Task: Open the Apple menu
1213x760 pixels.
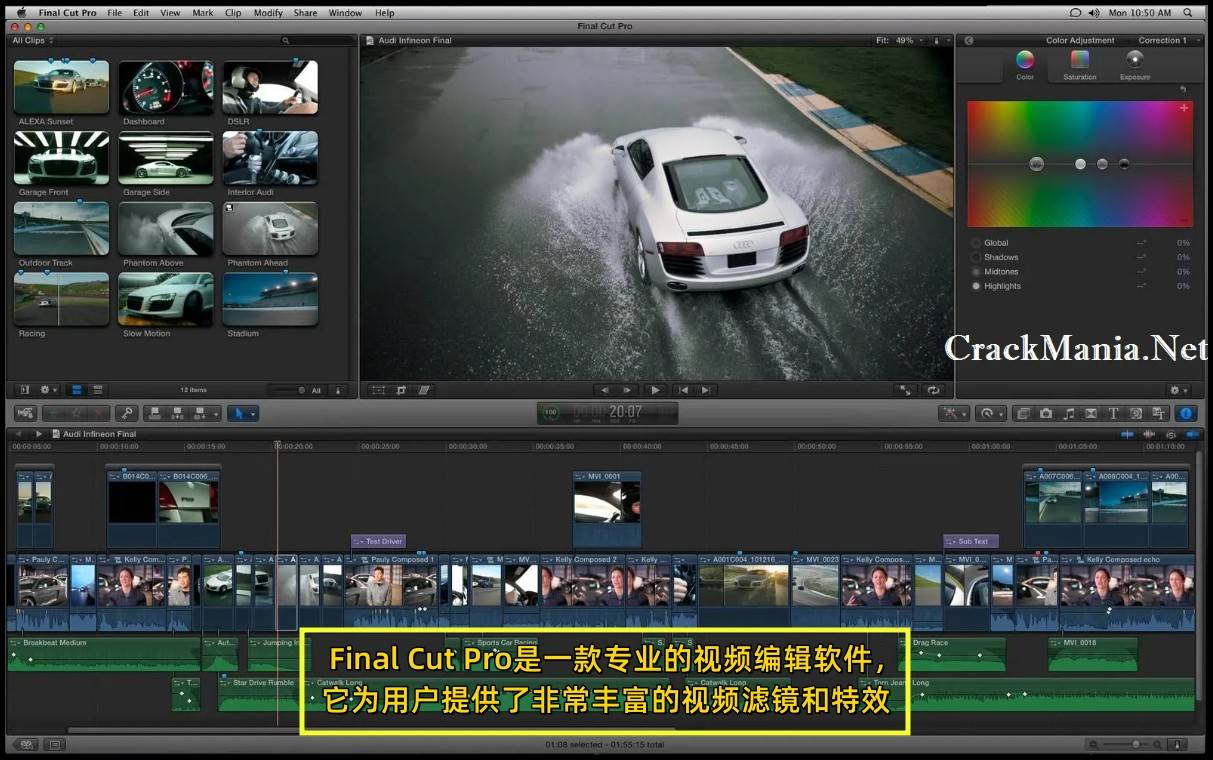Action: click(x=21, y=13)
